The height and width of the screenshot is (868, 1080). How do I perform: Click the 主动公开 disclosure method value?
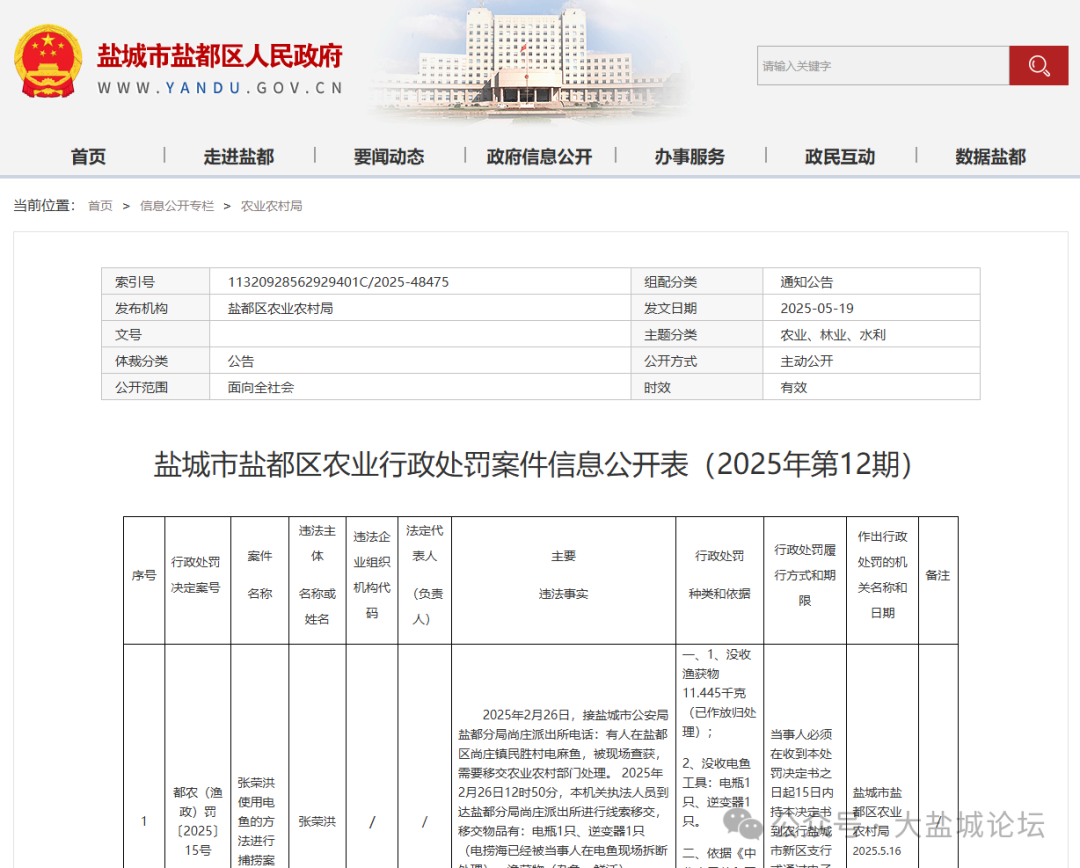point(807,361)
